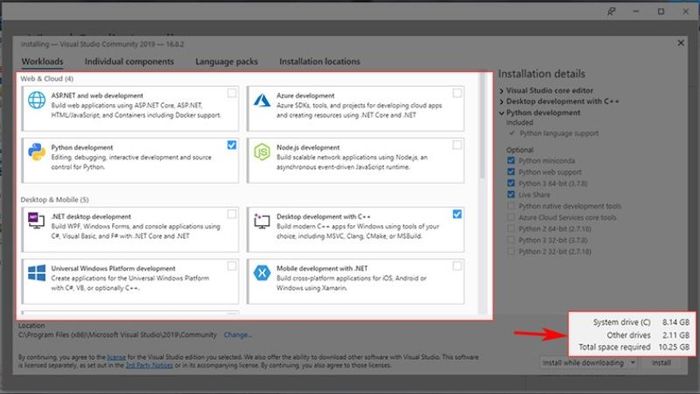Check Python native development tools option

pos(511,206)
